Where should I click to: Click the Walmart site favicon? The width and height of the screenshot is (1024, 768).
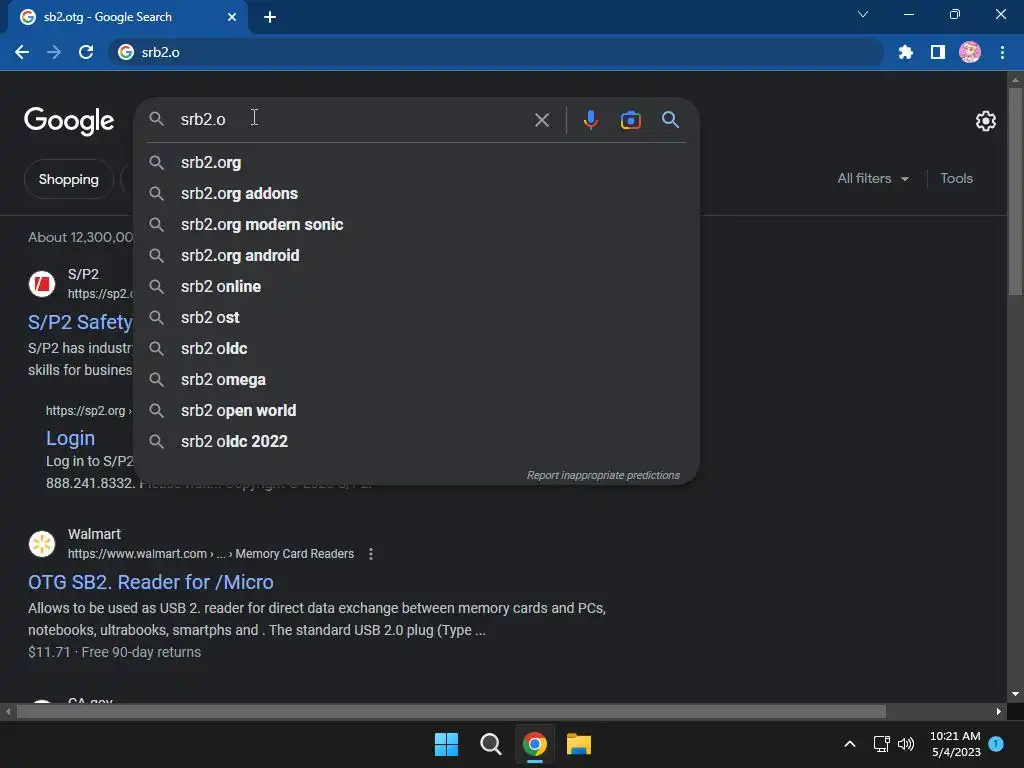pos(42,544)
